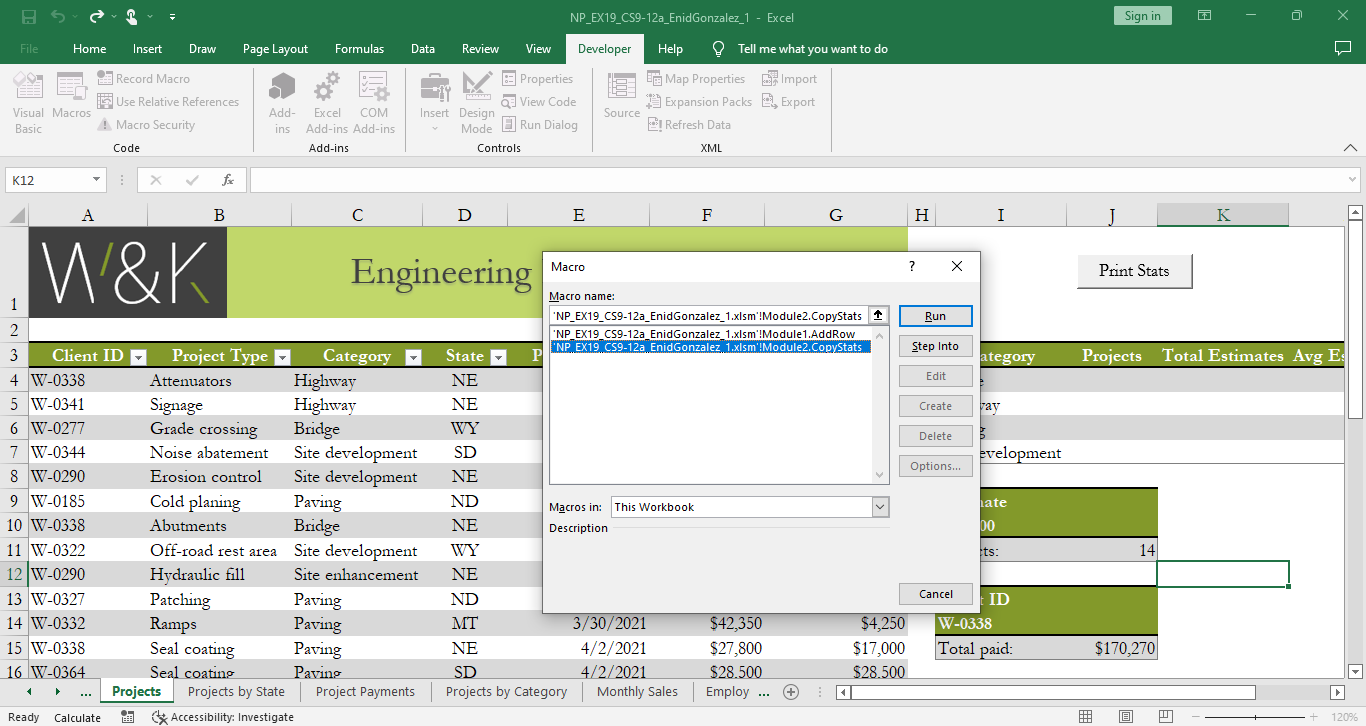Click the Visual Basic icon
This screenshot has height=726, width=1366.
(x=28, y=92)
